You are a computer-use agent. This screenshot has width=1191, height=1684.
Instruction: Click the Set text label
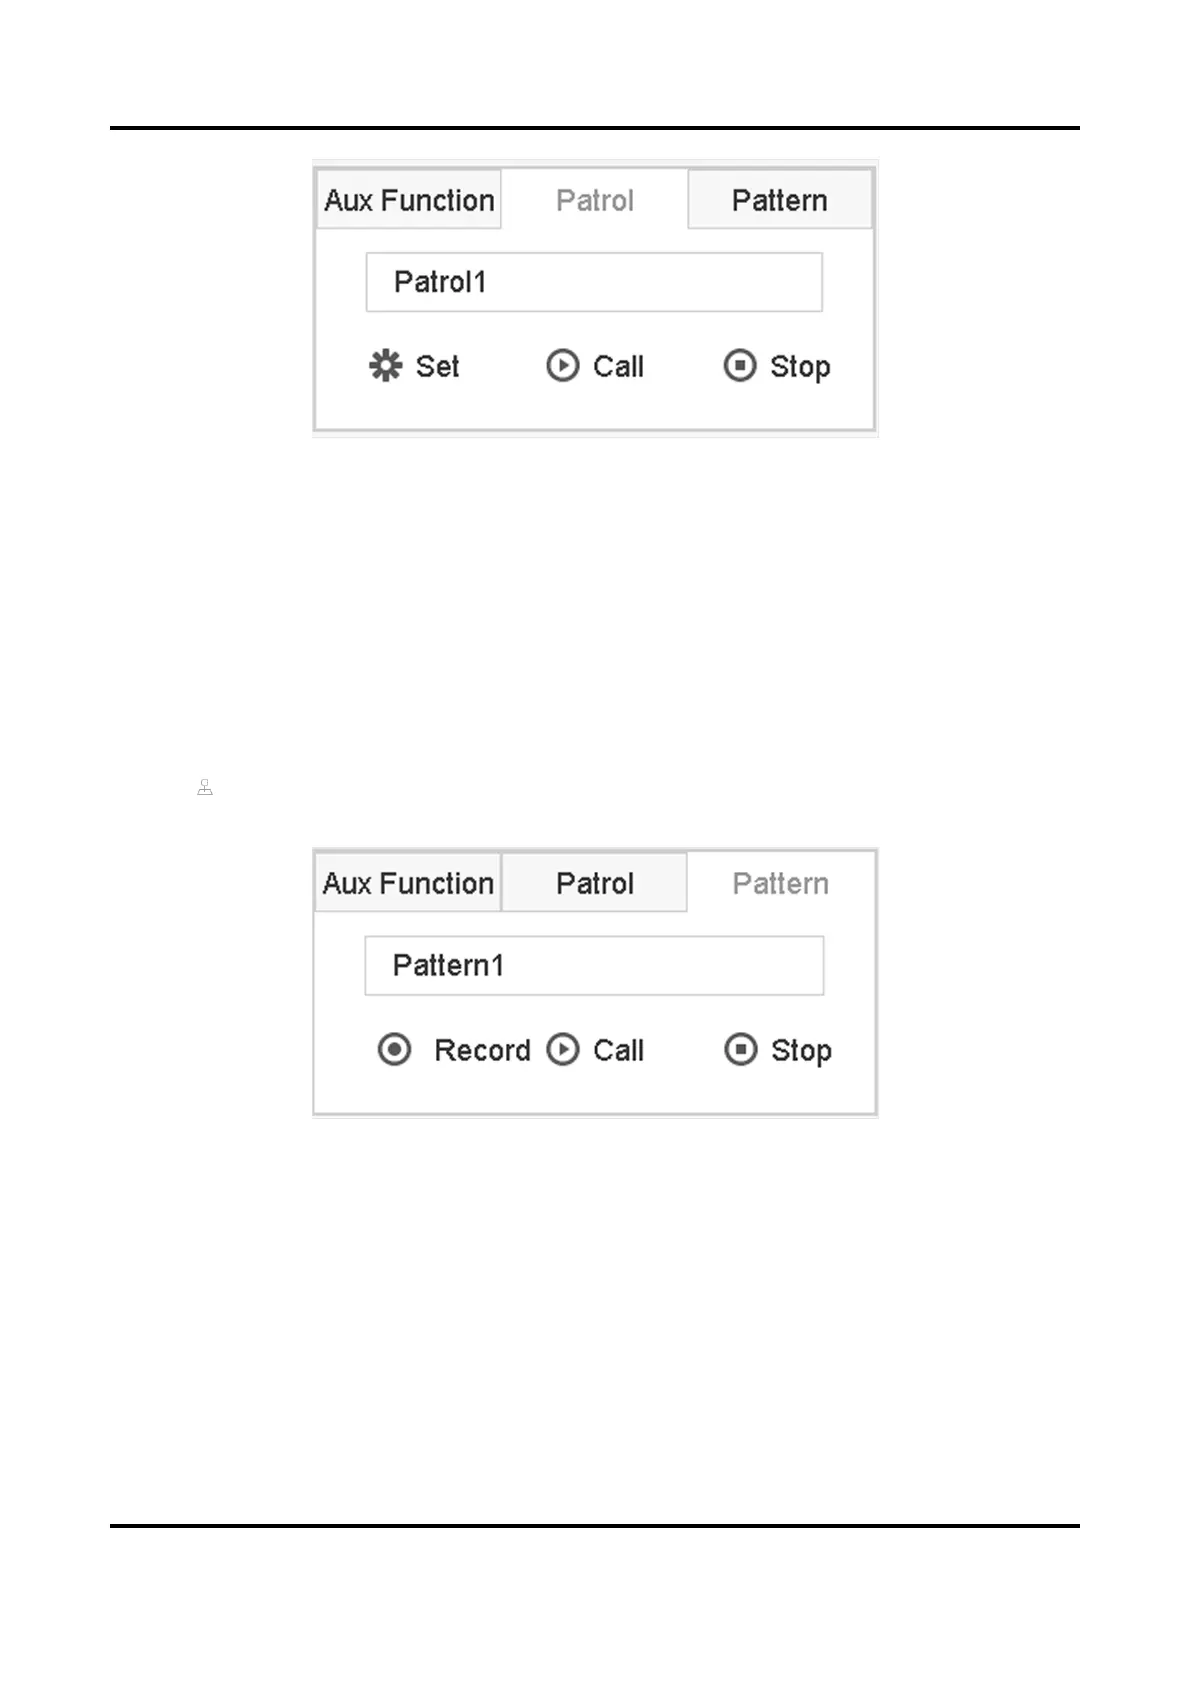pos(437,367)
